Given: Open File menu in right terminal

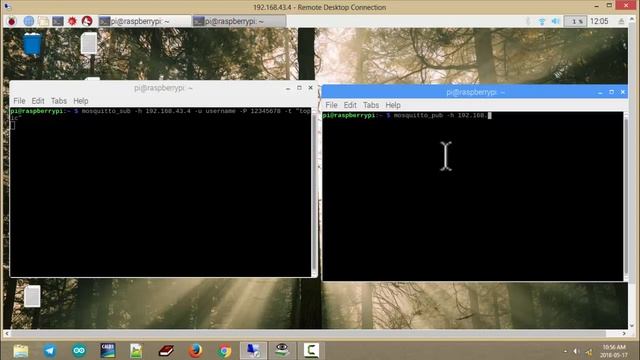Looking at the screenshot, I should [x=331, y=105].
